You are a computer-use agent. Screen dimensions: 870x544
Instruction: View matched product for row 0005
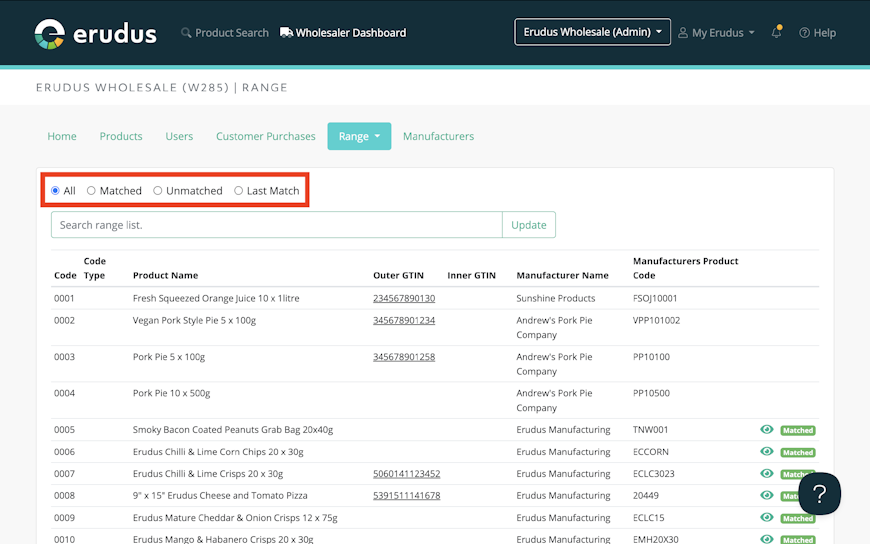click(767, 430)
